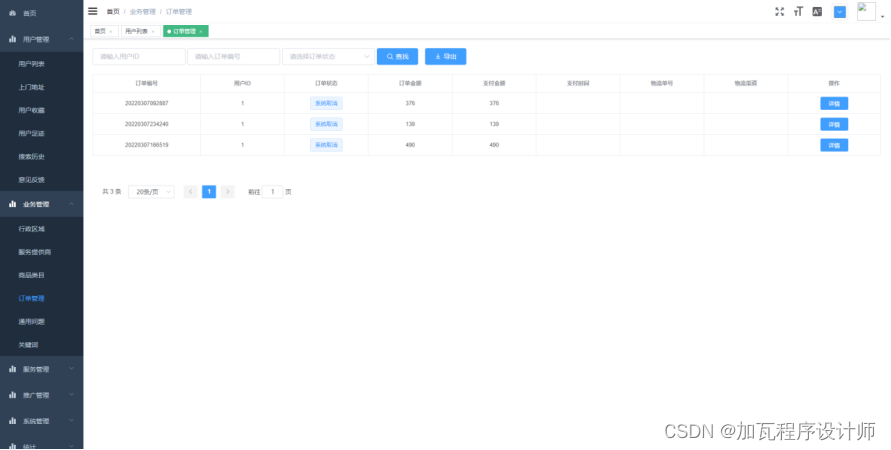Focus the 请输入用户ID input field

coord(139,56)
